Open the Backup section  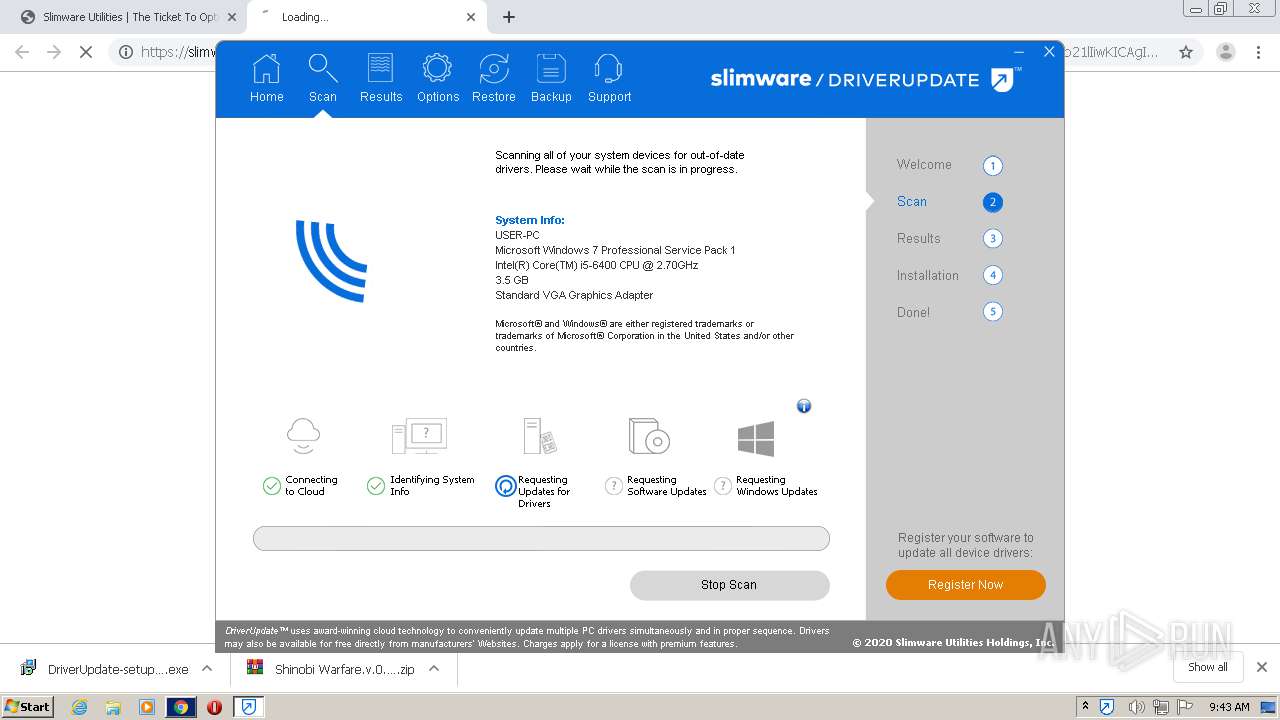tap(551, 78)
